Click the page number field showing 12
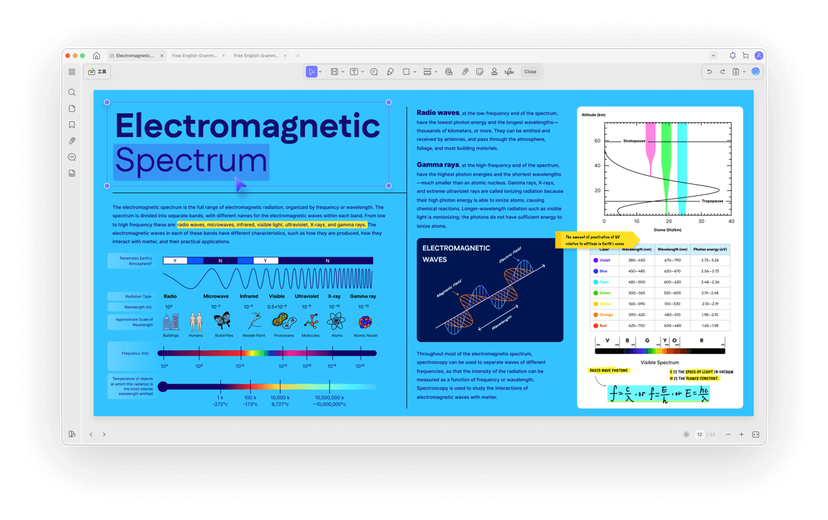 [x=699, y=434]
